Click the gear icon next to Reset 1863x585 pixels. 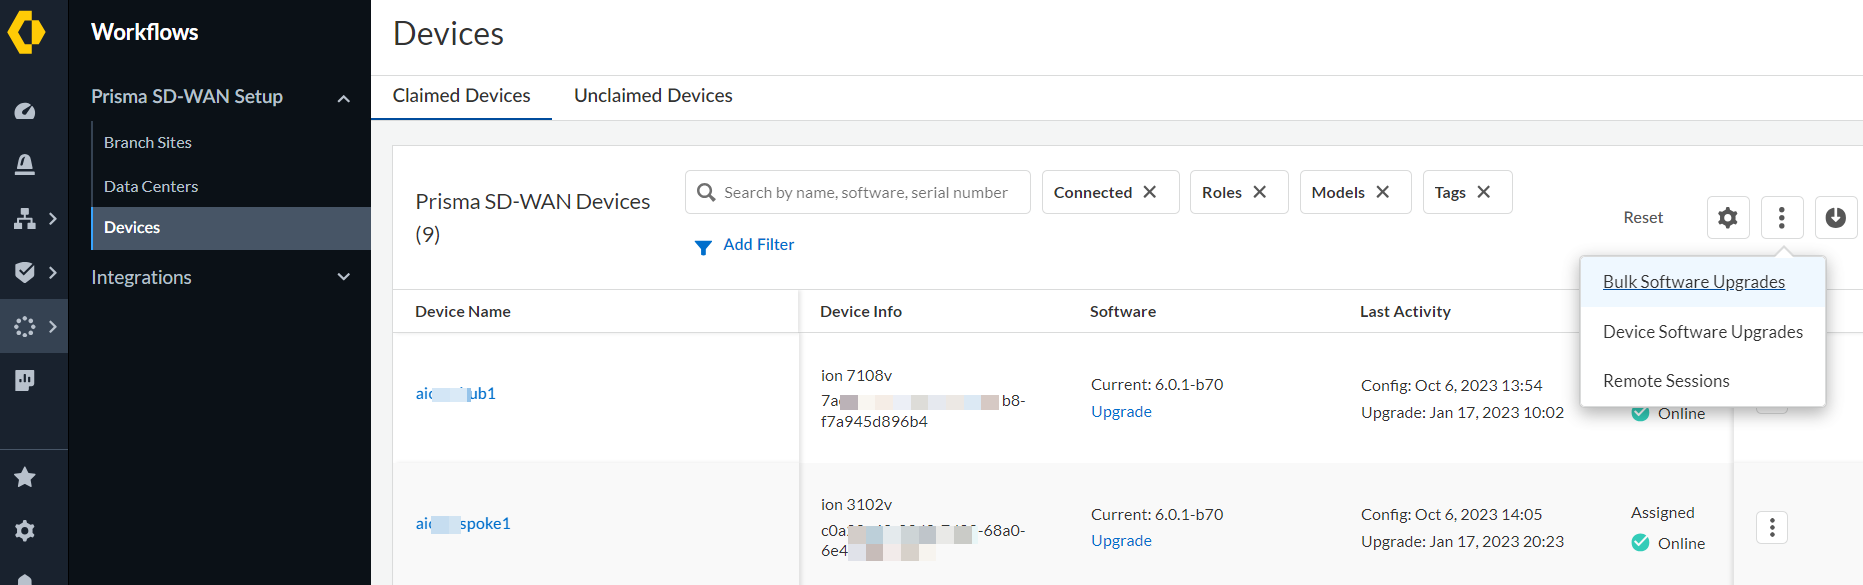[1727, 217]
